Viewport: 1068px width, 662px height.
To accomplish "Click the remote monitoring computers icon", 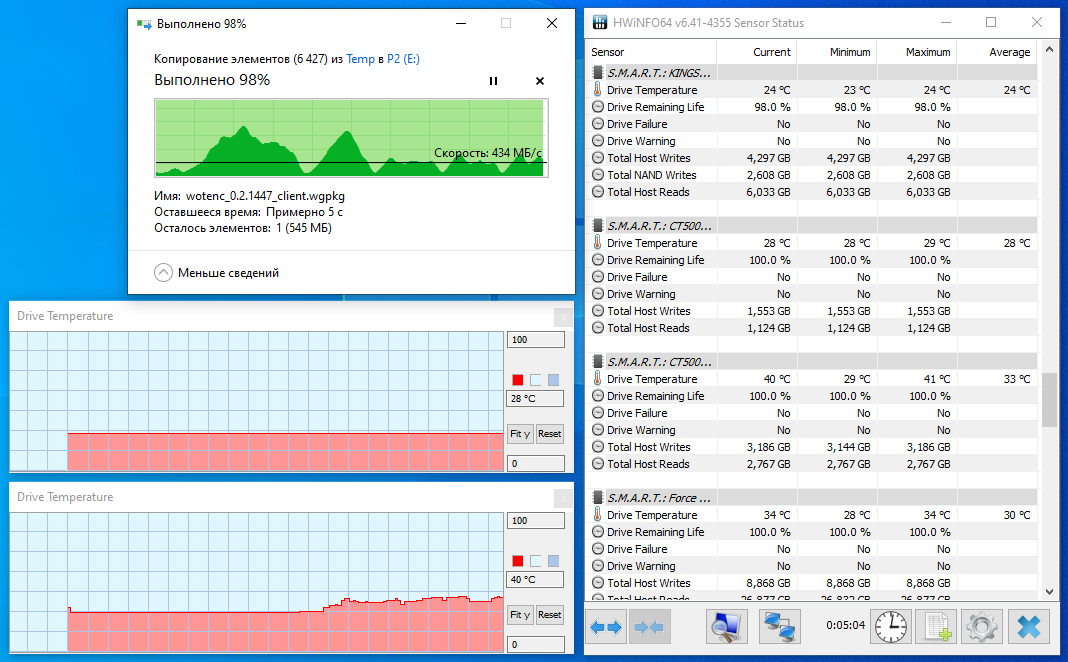I will 779,627.
